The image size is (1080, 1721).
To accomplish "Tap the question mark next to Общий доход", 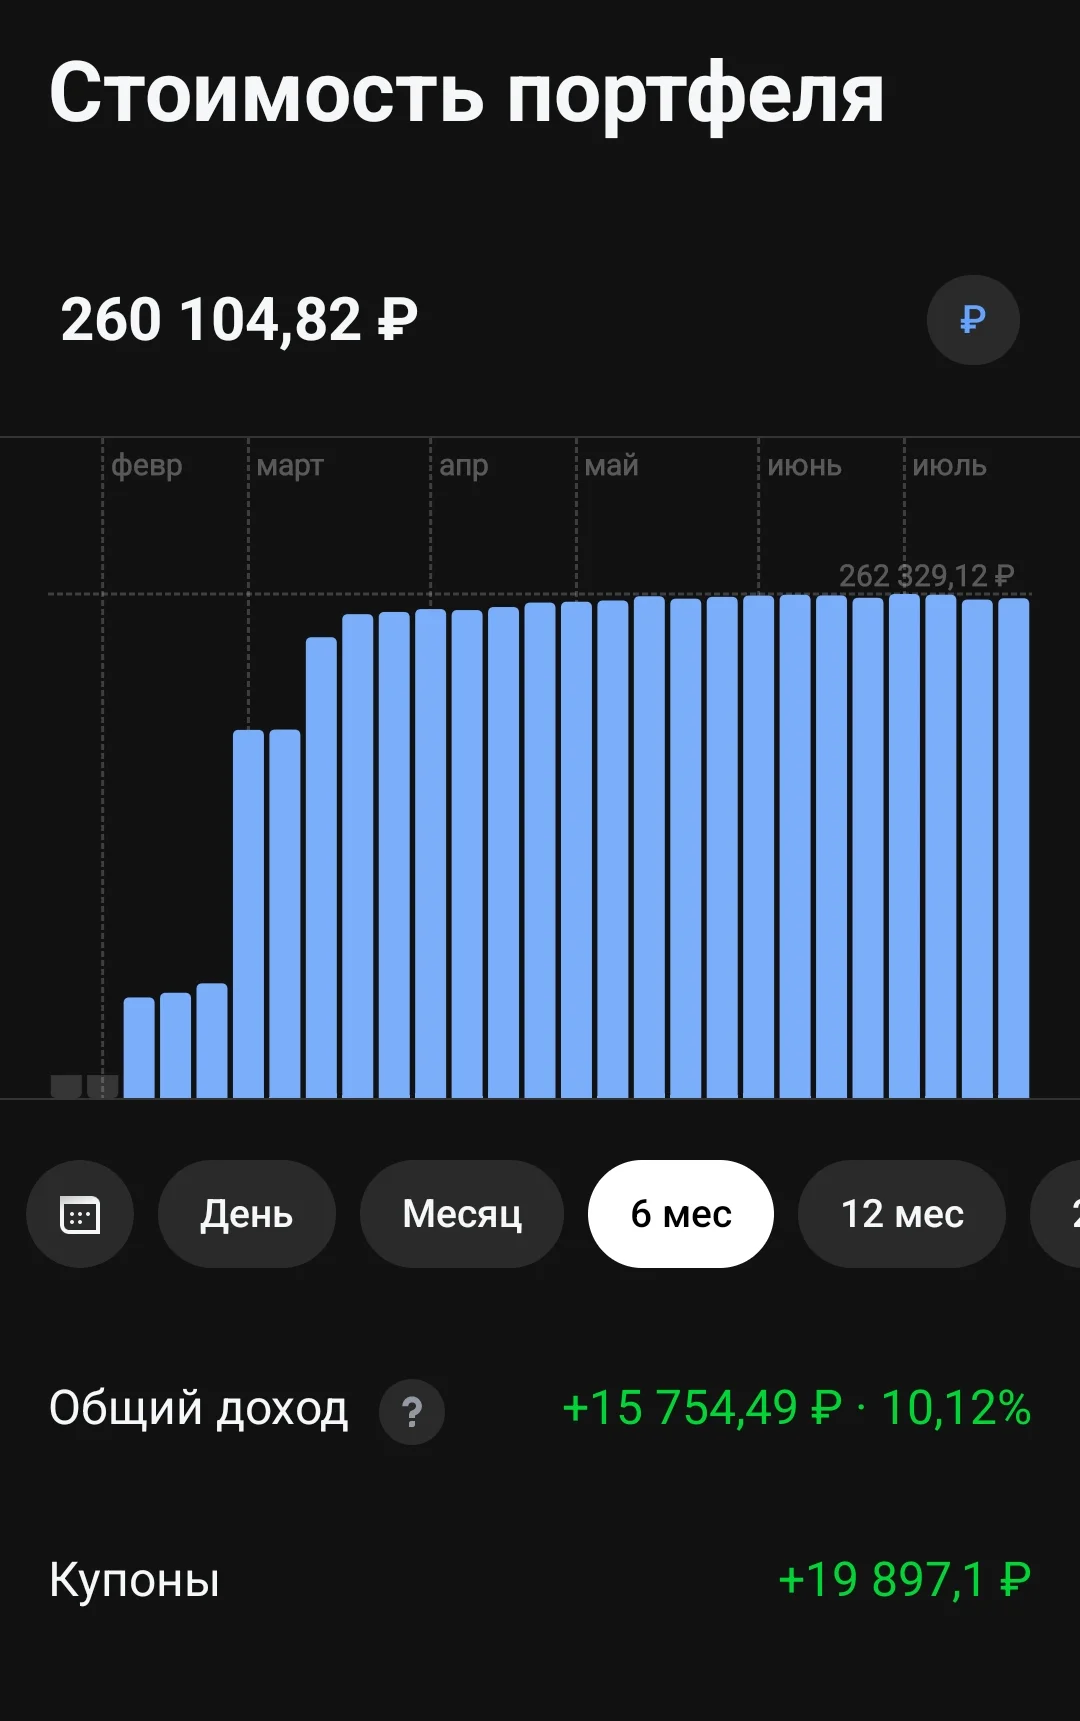I will coord(412,1411).
